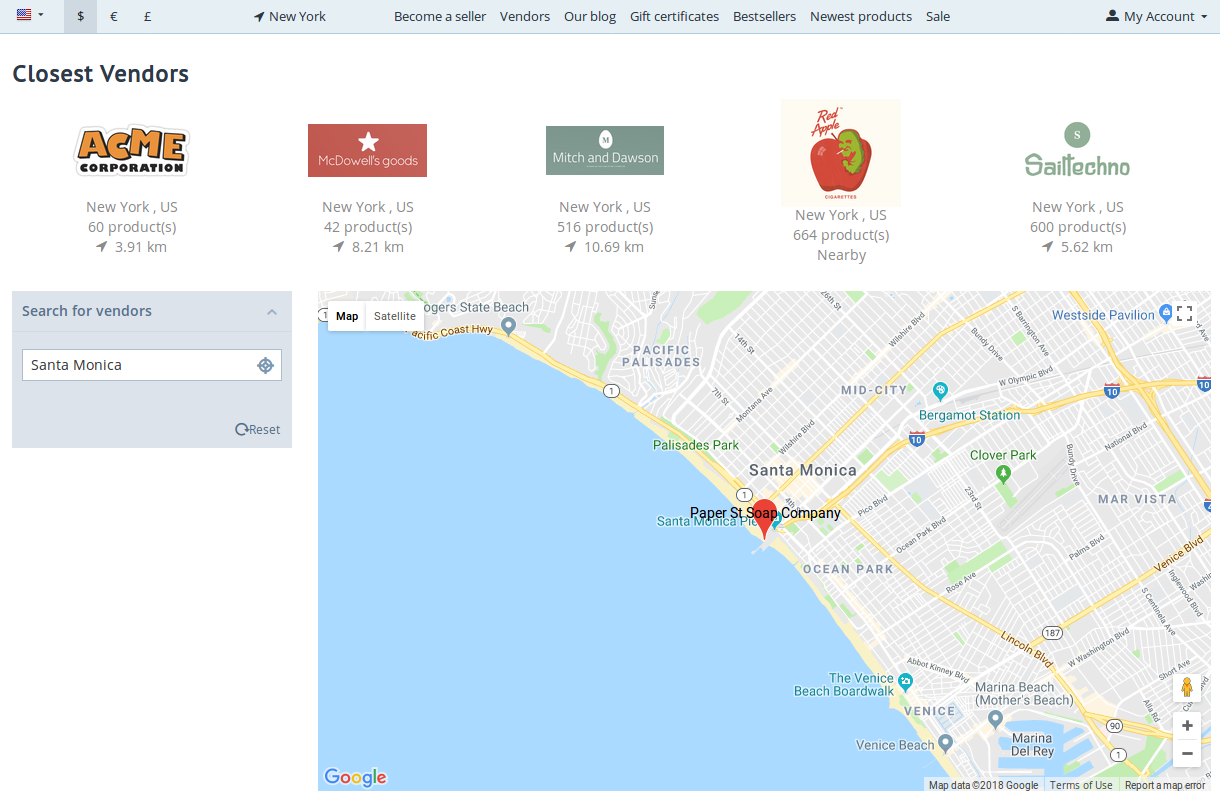Click the 42 product(s) text

tap(368, 227)
